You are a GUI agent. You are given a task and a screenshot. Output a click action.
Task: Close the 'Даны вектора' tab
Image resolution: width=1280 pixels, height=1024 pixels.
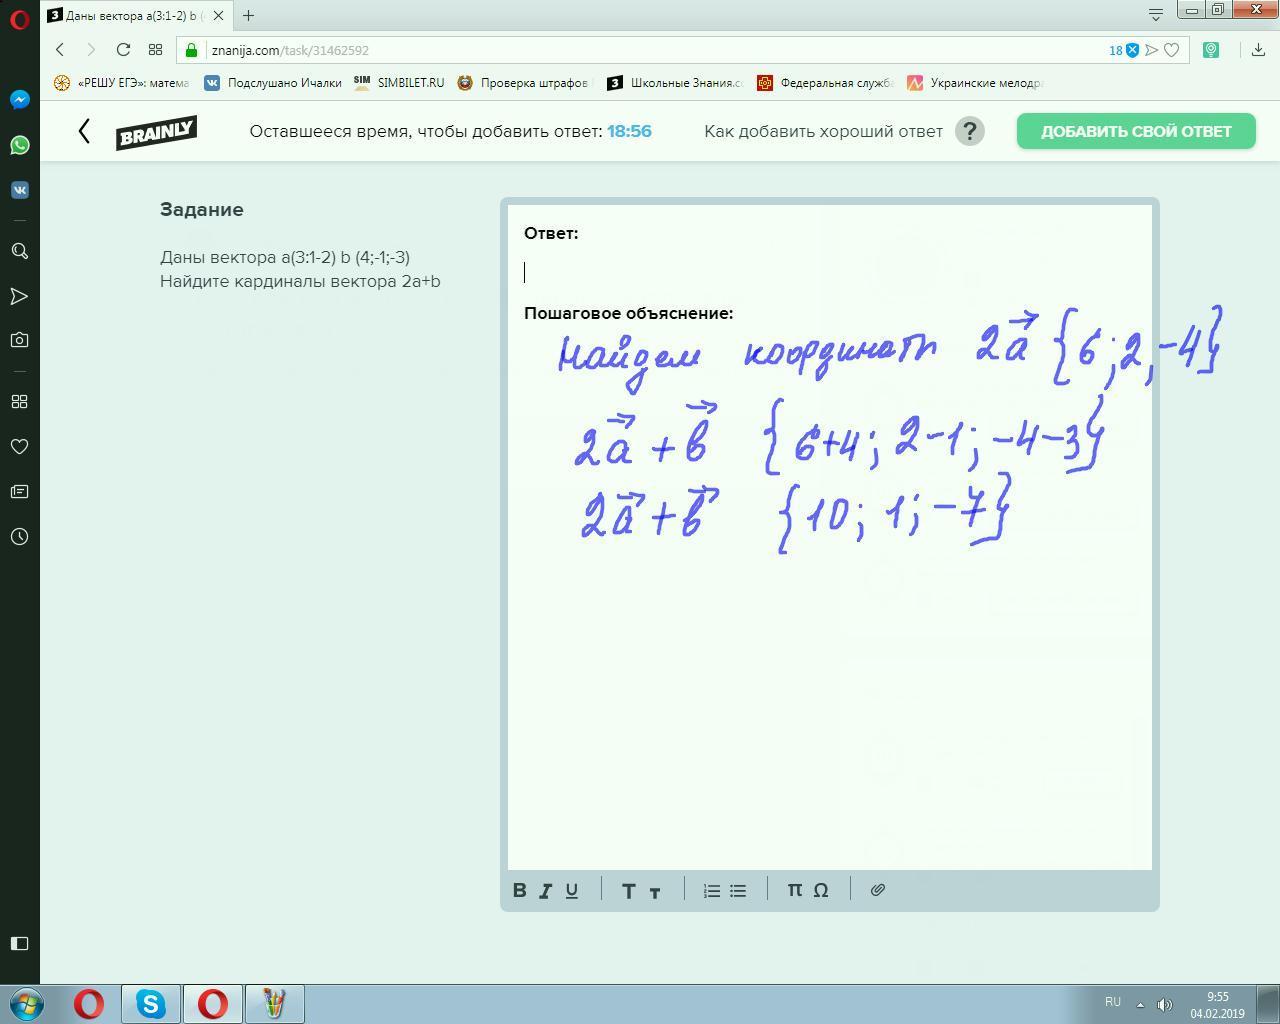pos(218,15)
